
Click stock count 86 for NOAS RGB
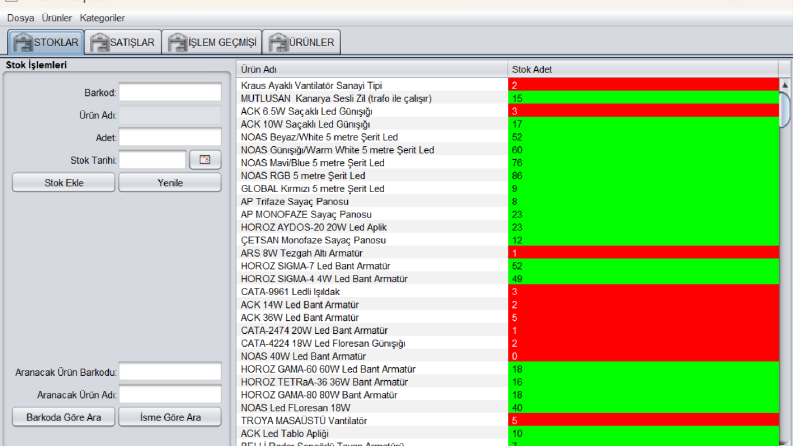click(x=643, y=175)
